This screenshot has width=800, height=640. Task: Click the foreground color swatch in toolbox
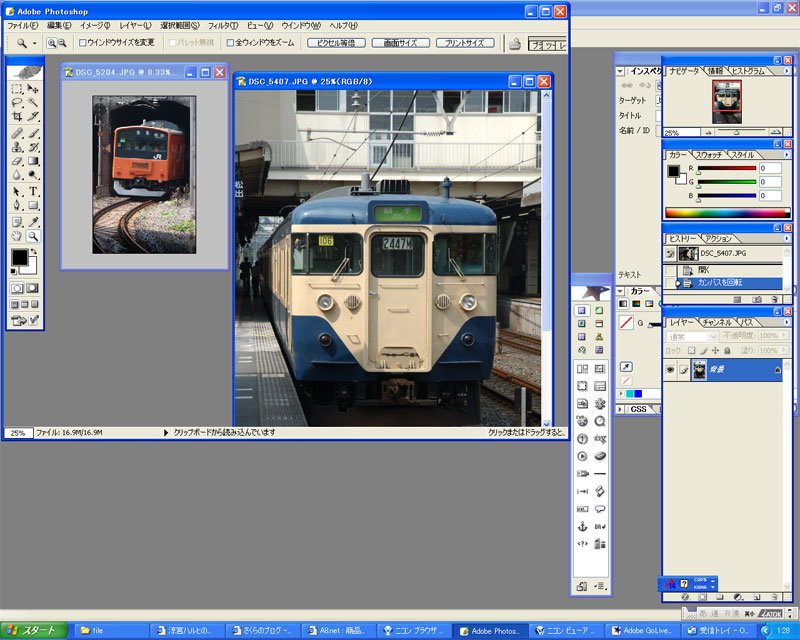[19, 258]
